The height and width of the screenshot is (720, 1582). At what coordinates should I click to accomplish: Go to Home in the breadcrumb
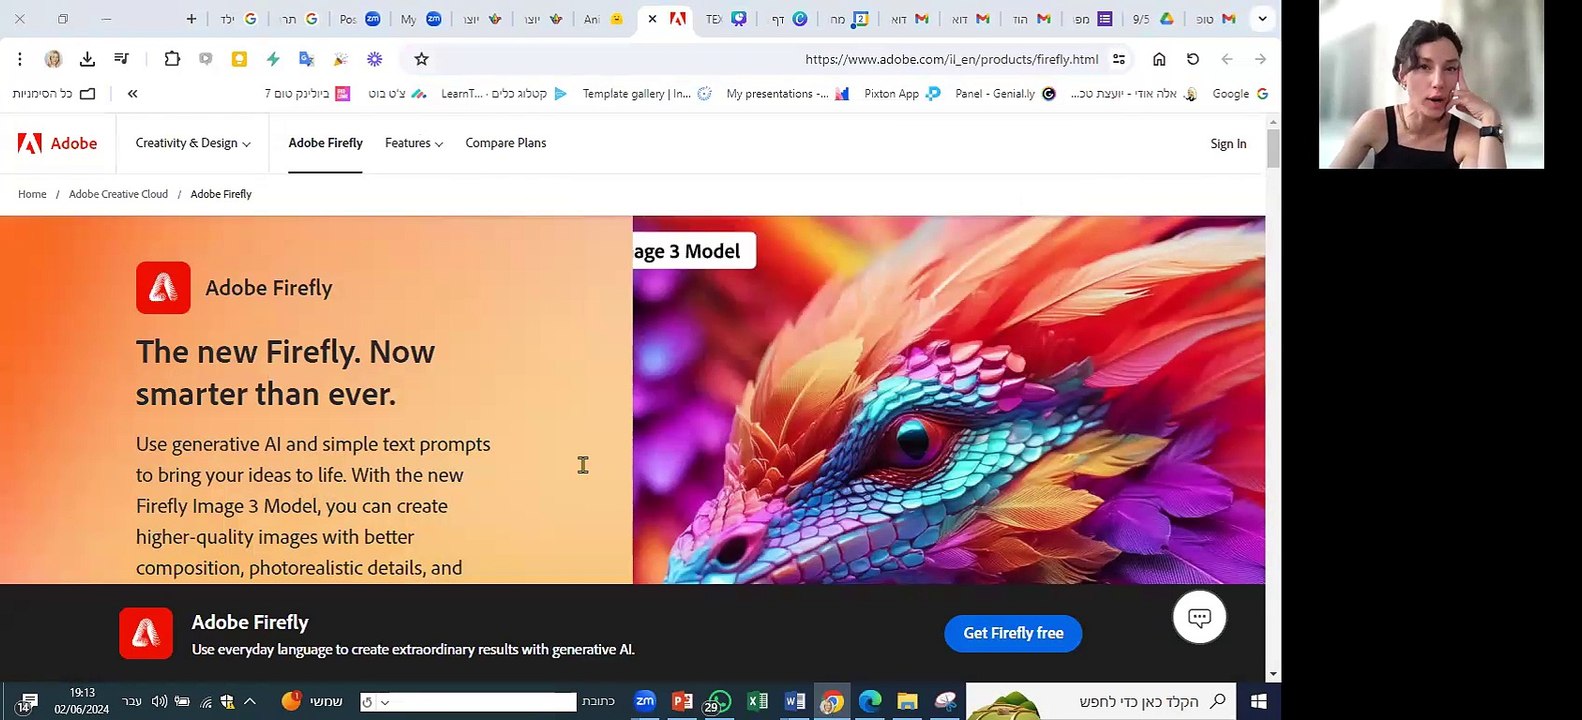point(32,194)
